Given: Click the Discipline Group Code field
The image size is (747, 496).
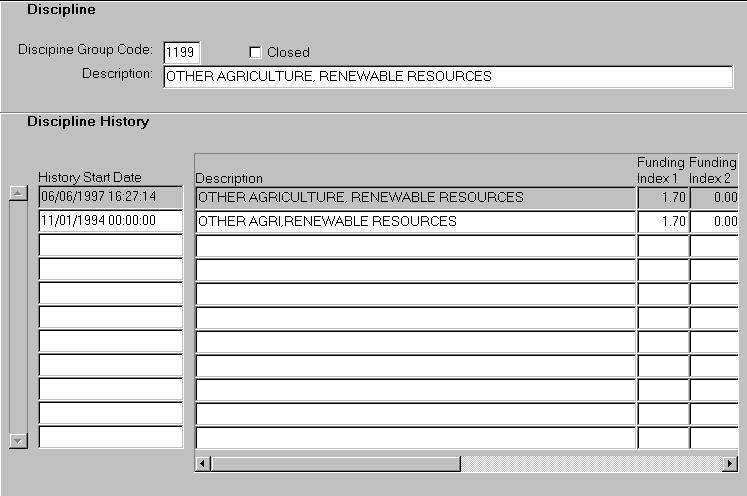Looking at the screenshot, I should coord(182,52).
